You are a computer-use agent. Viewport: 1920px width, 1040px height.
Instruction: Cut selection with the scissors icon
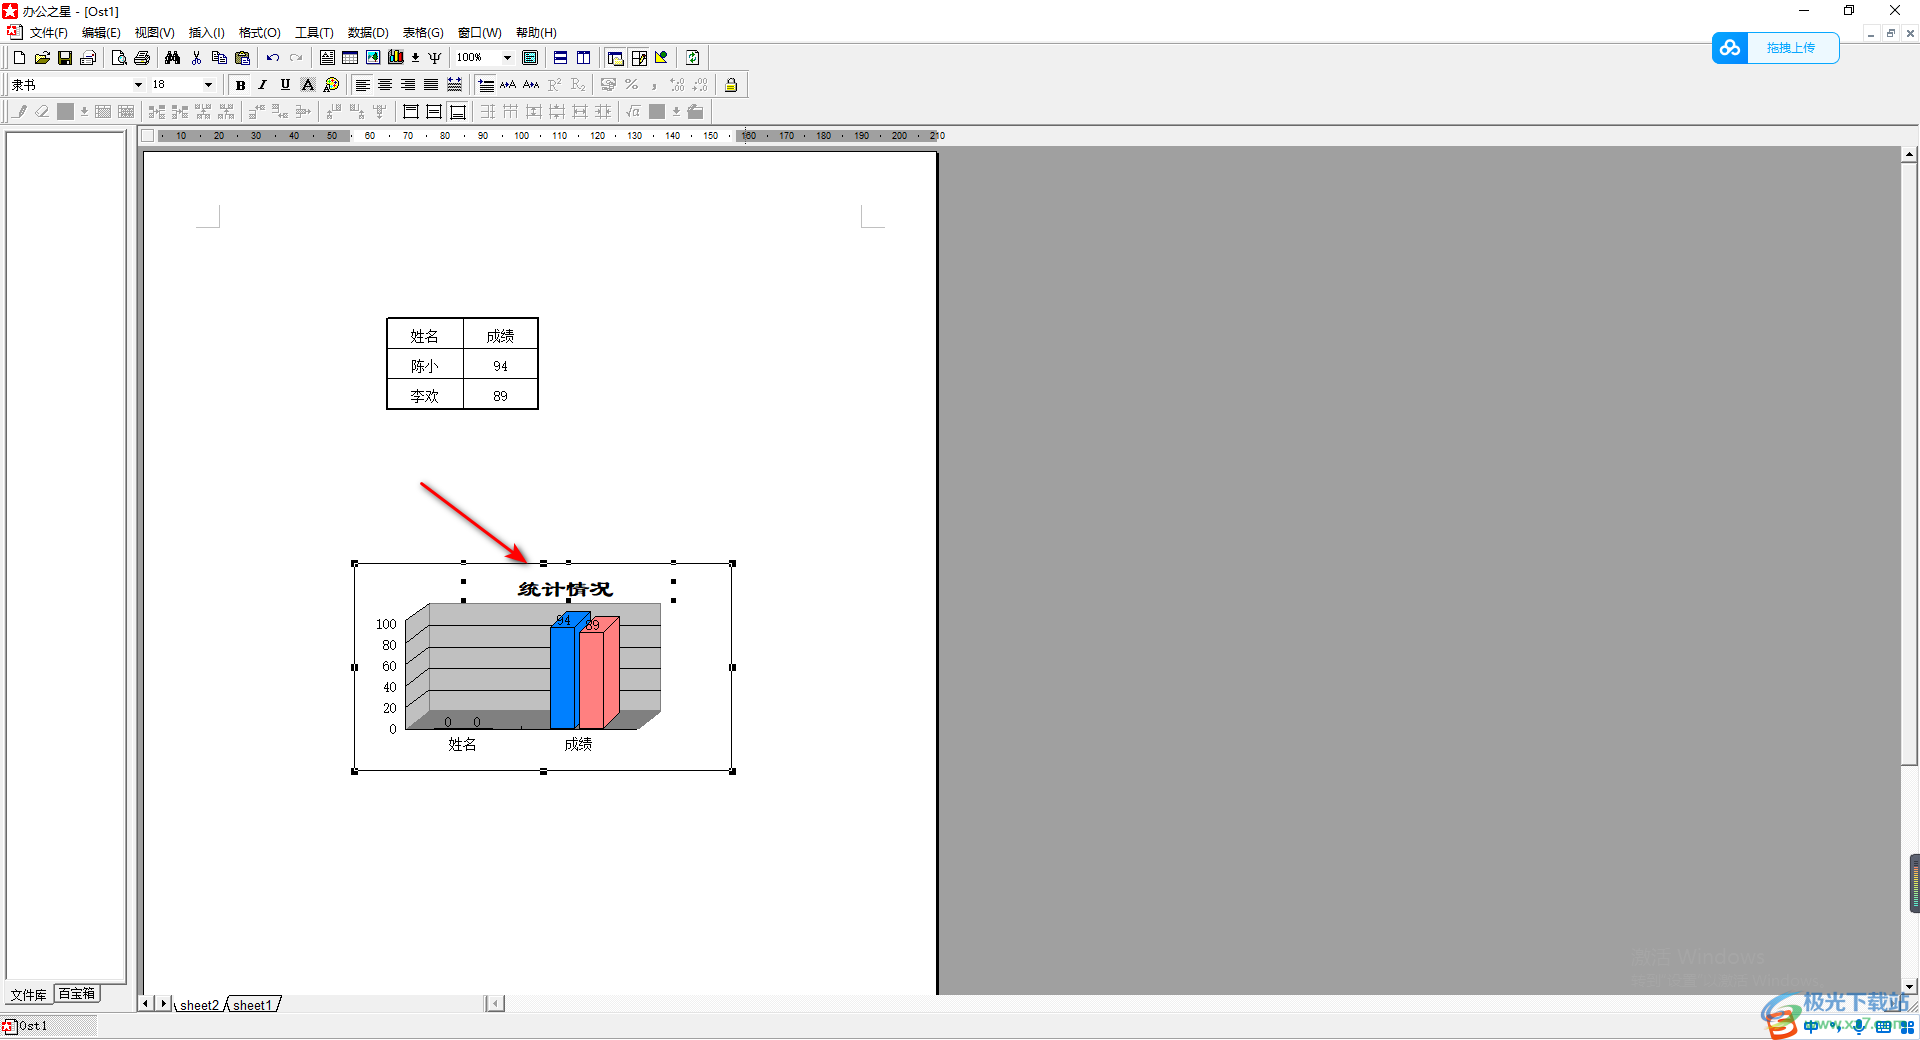pyautogui.click(x=196, y=58)
